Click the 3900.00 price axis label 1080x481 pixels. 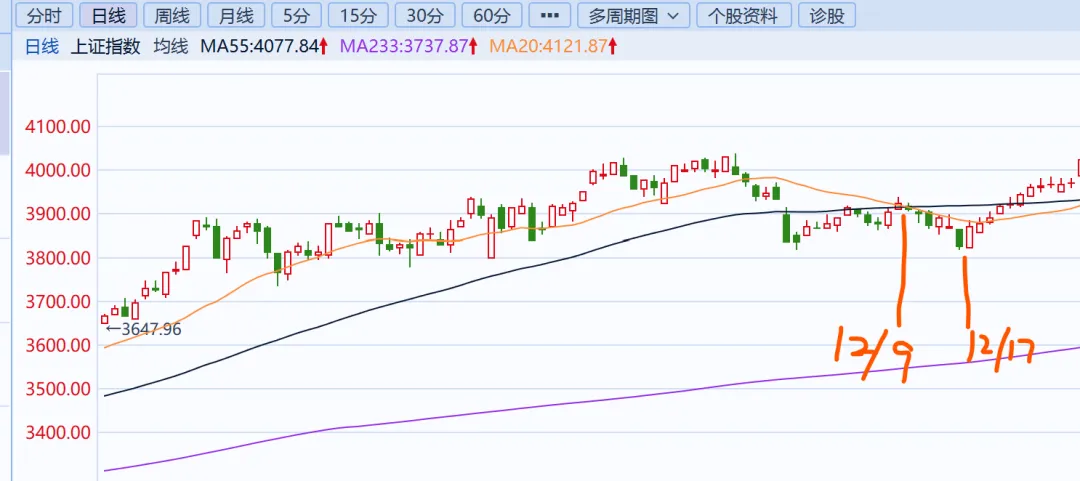(58, 214)
